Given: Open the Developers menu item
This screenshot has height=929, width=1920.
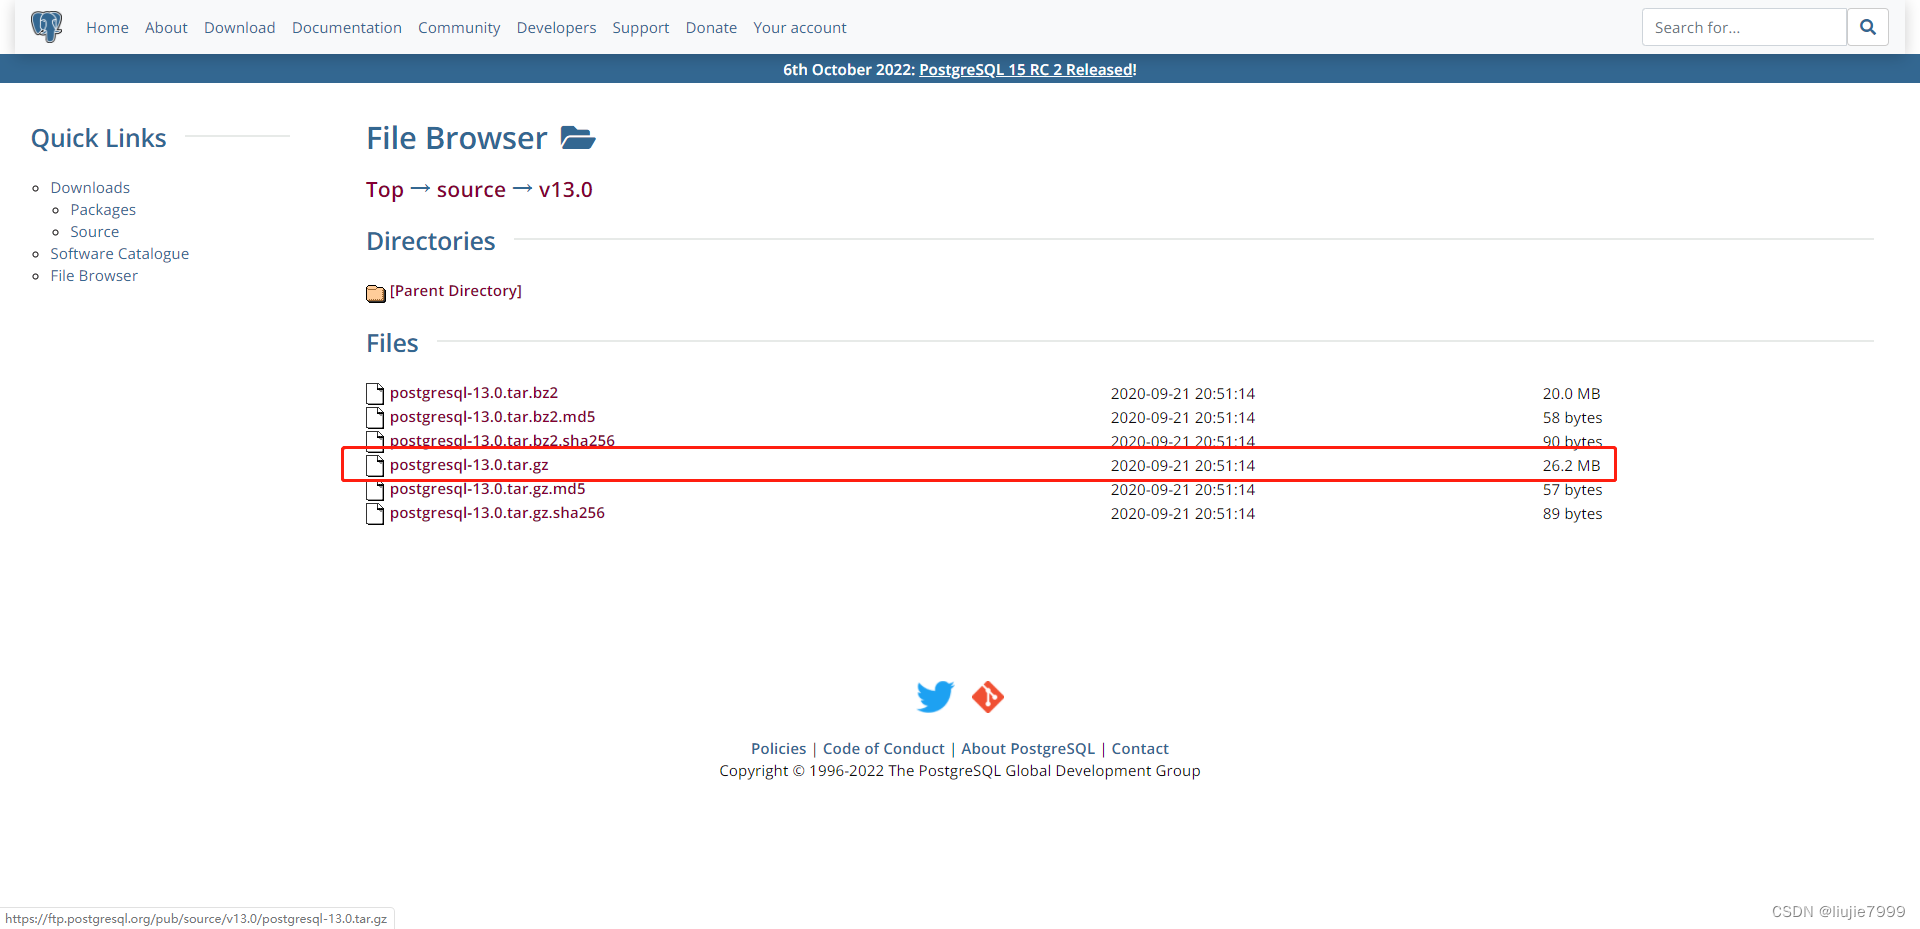Looking at the screenshot, I should 556,27.
